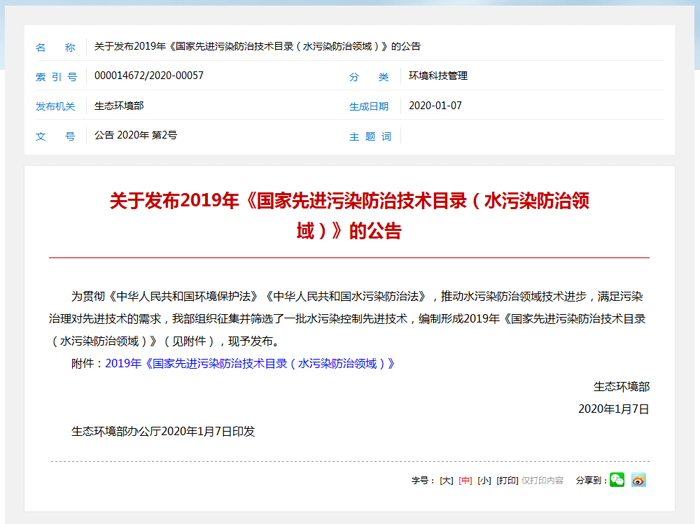Image resolution: width=700 pixels, height=524 pixels.
Task: Click the signature date 2020年1月7日
Action: pyautogui.click(x=613, y=409)
